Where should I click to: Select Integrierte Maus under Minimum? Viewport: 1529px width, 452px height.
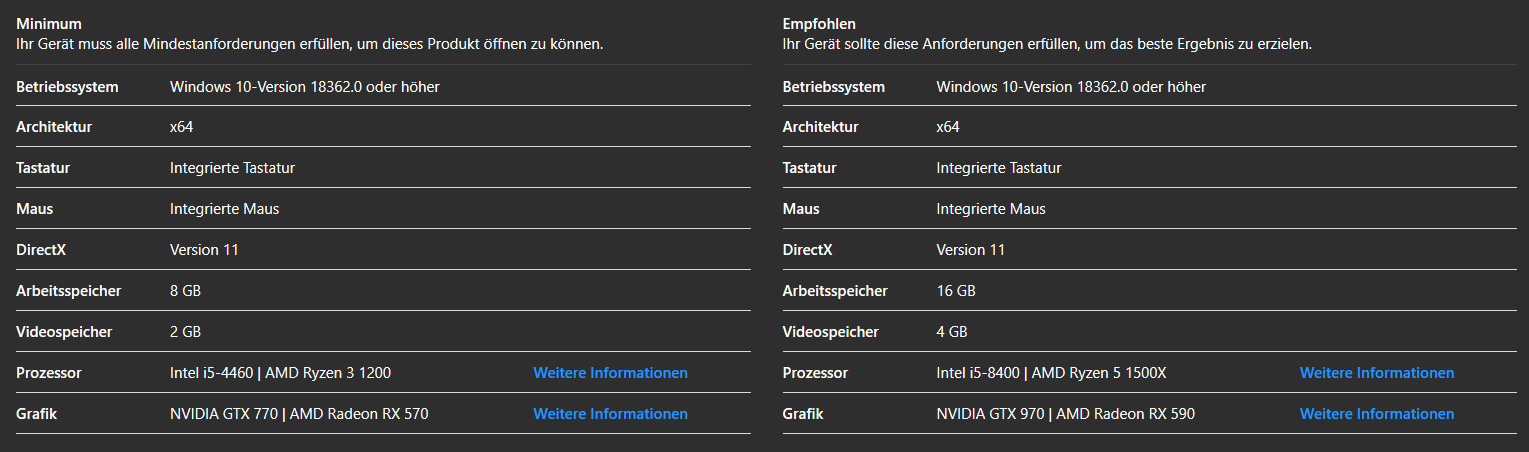pyautogui.click(x=224, y=209)
